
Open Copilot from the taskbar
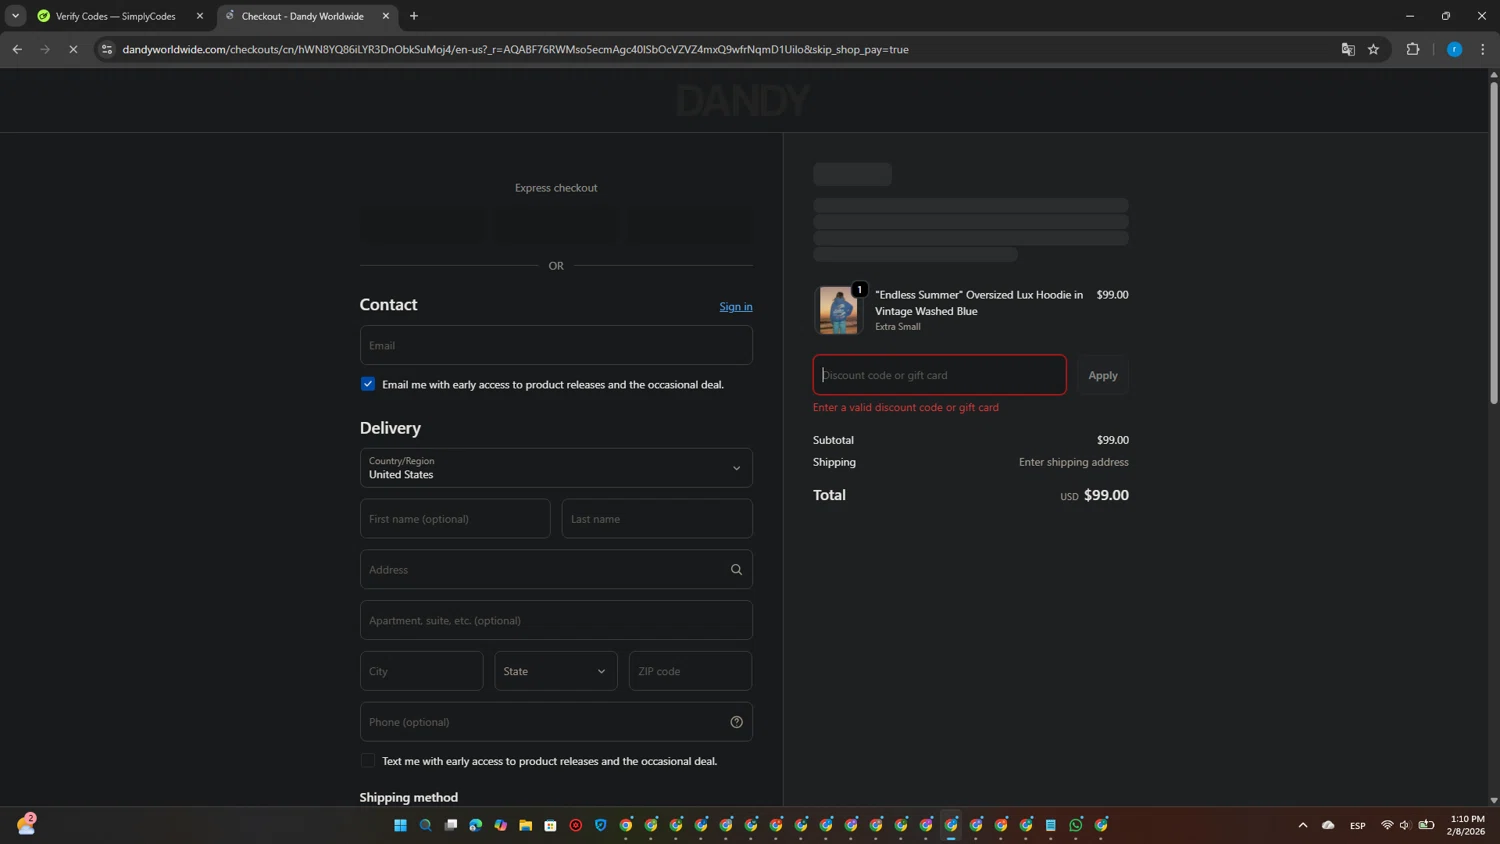500,825
